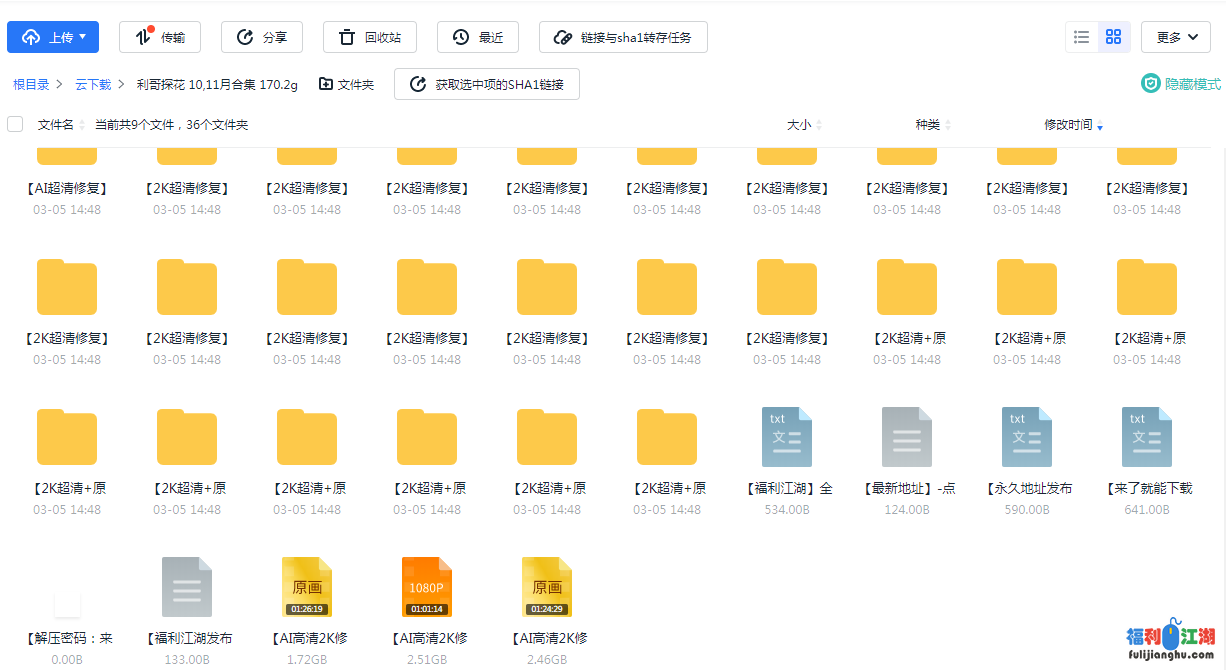Sort files by 修改时间 column

coord(1069,125)
